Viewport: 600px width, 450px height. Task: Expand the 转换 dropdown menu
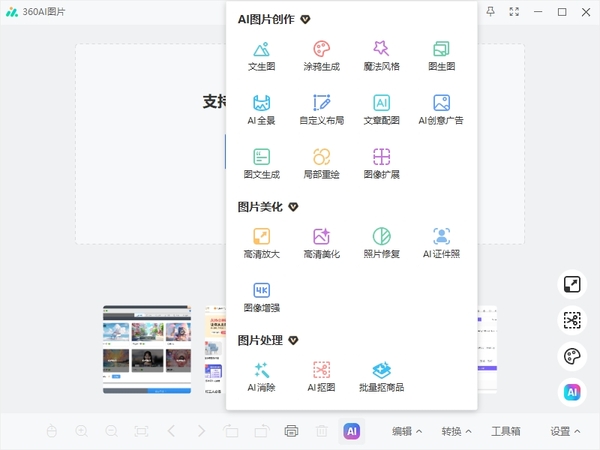point(457,431)
